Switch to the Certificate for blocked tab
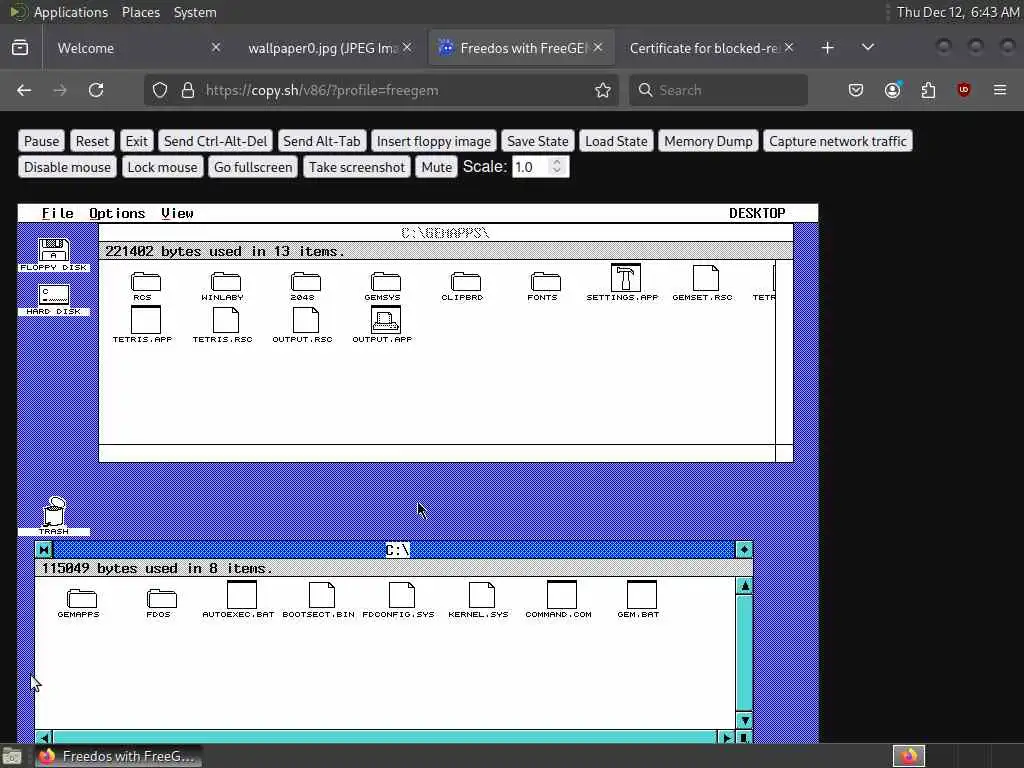This screenshot has width=1024, height=768. (709, 48)
